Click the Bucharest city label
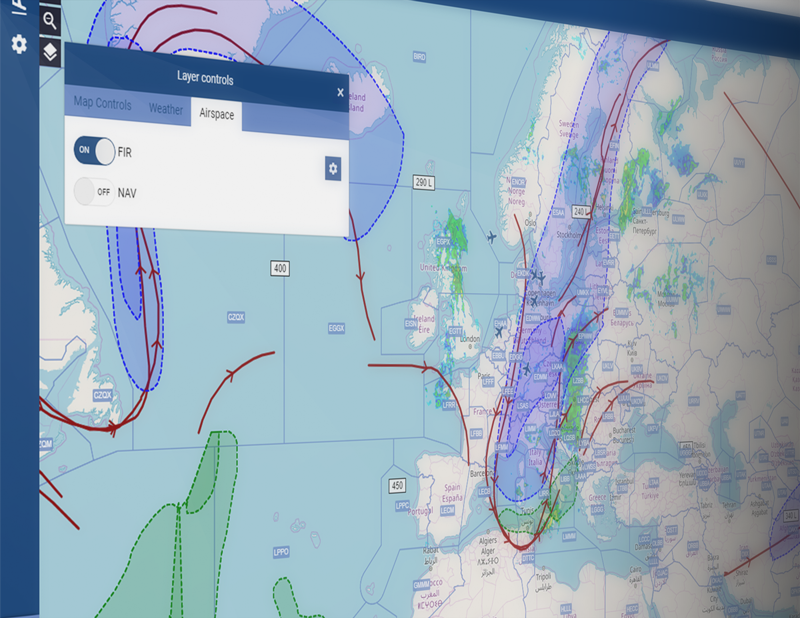The width and height of the screenshot is (800, 618). [623, 430]
